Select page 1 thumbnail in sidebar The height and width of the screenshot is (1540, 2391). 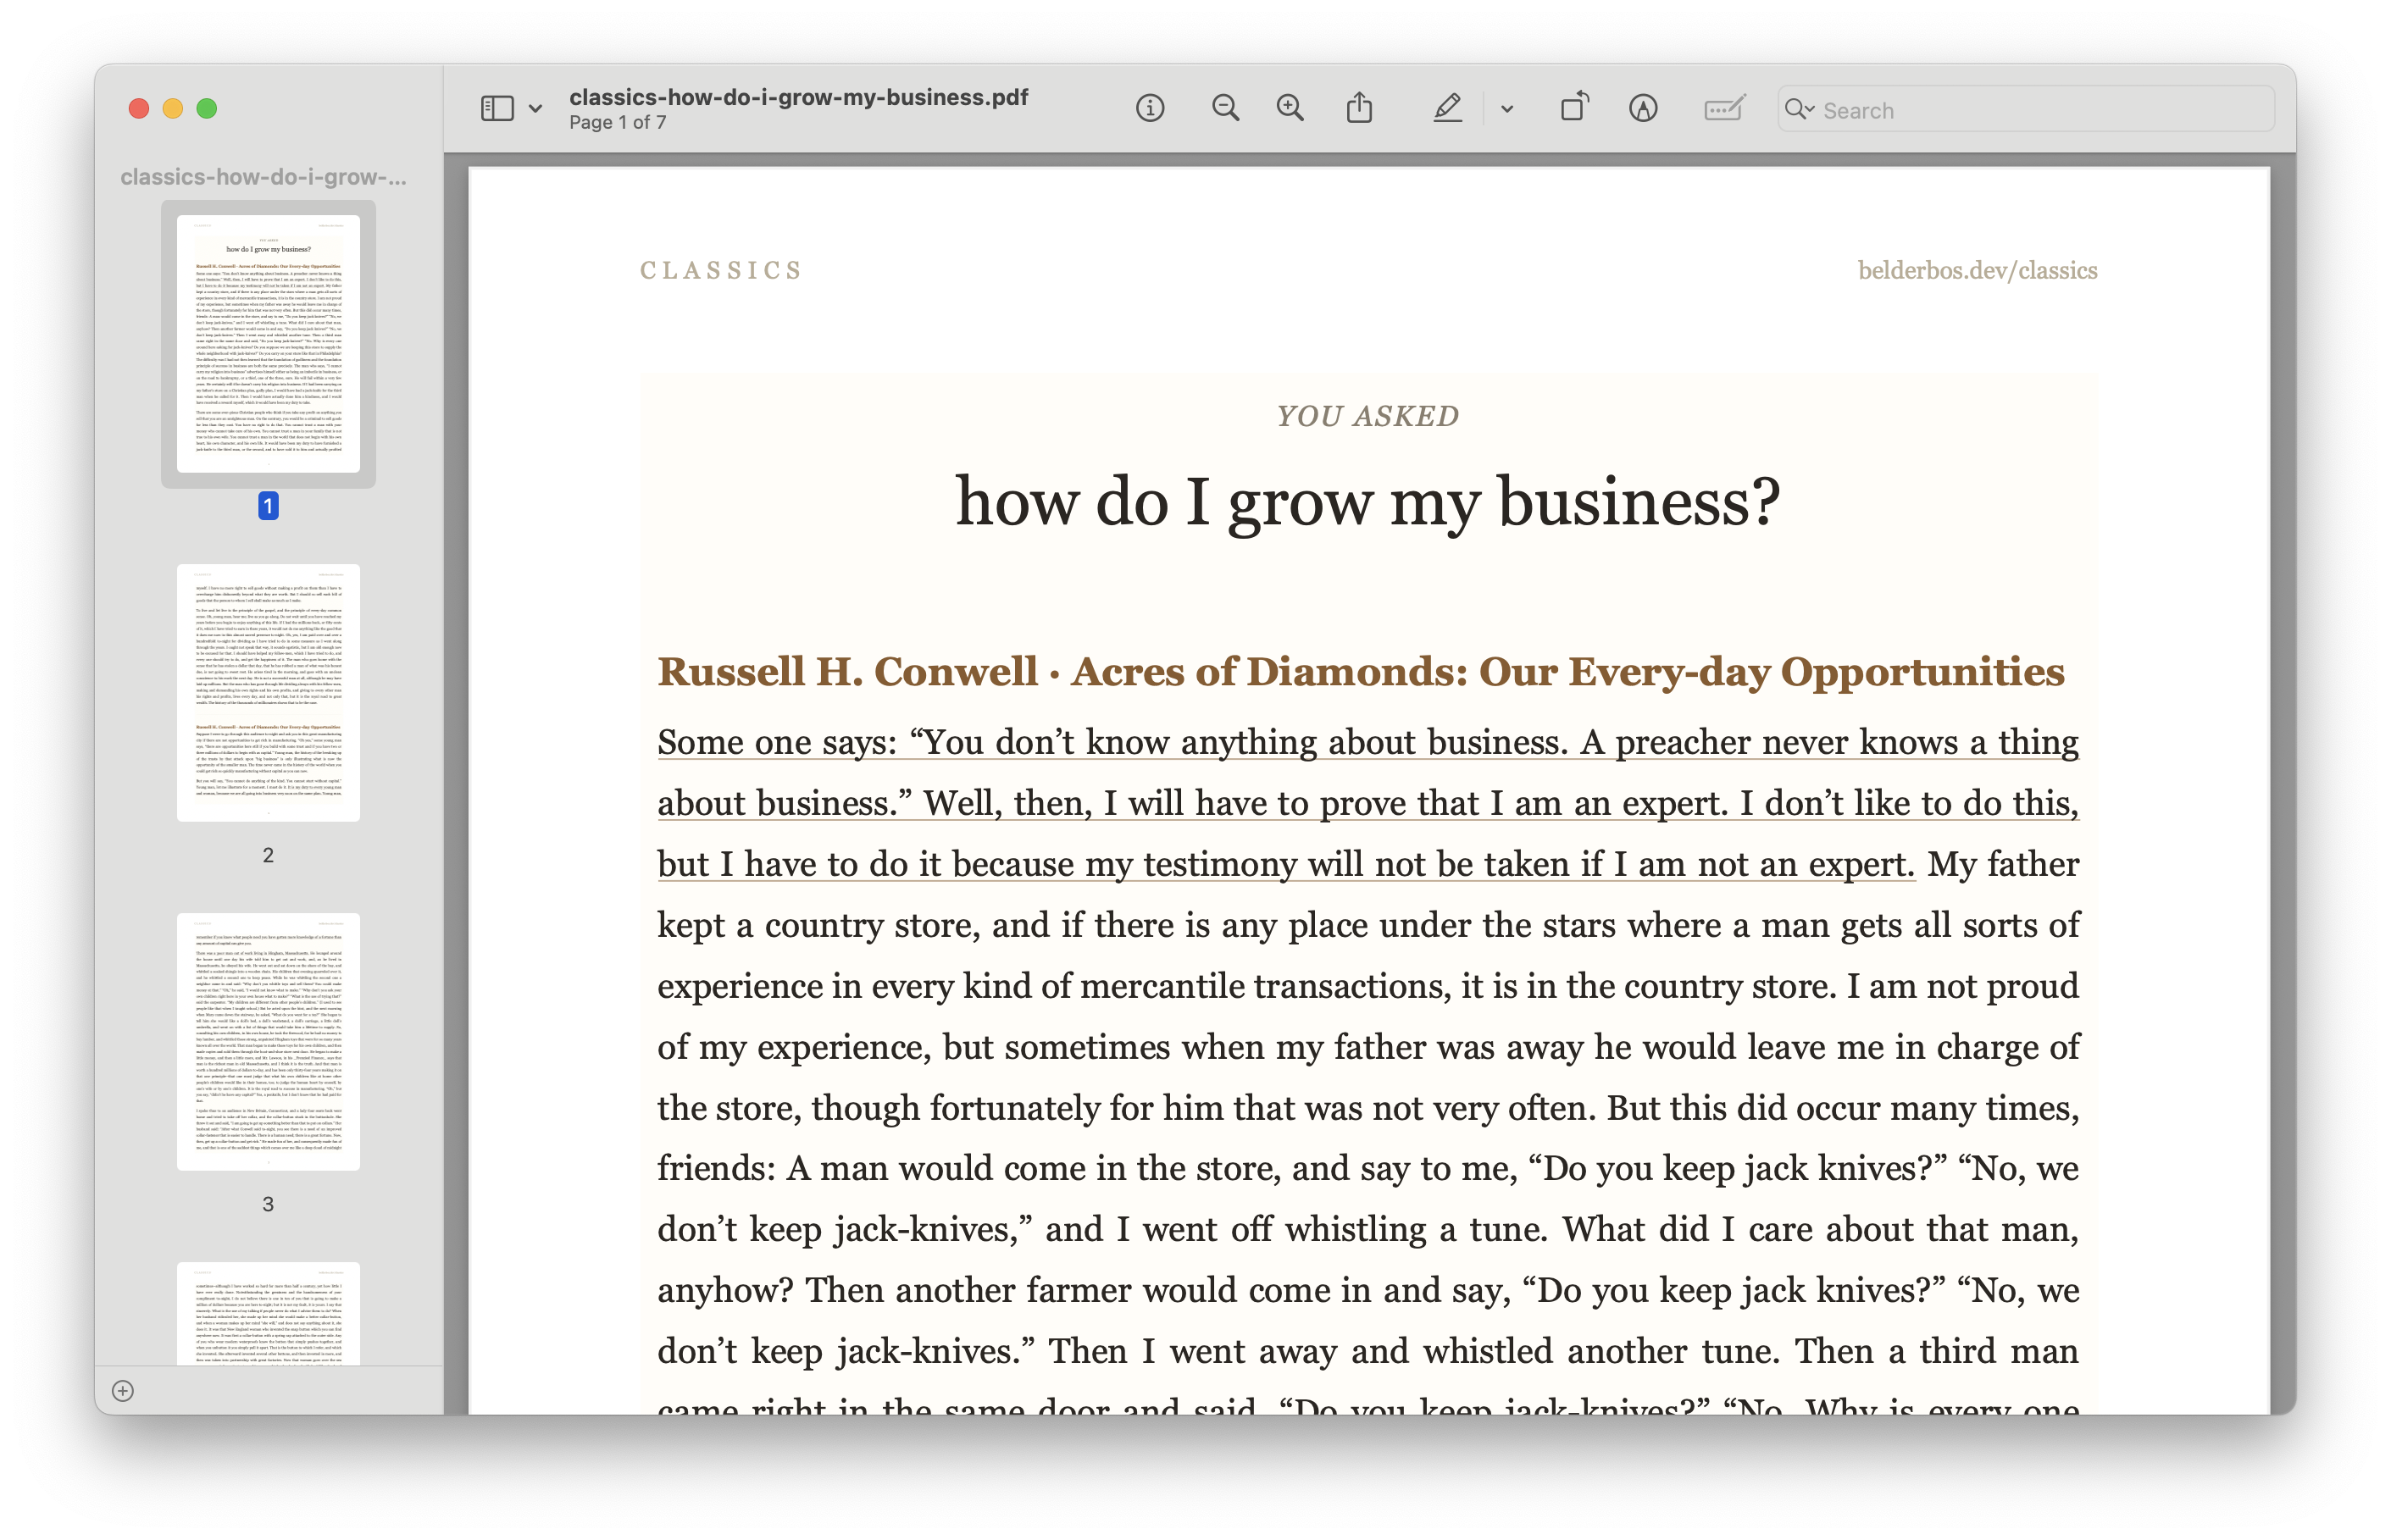[268, 343]
